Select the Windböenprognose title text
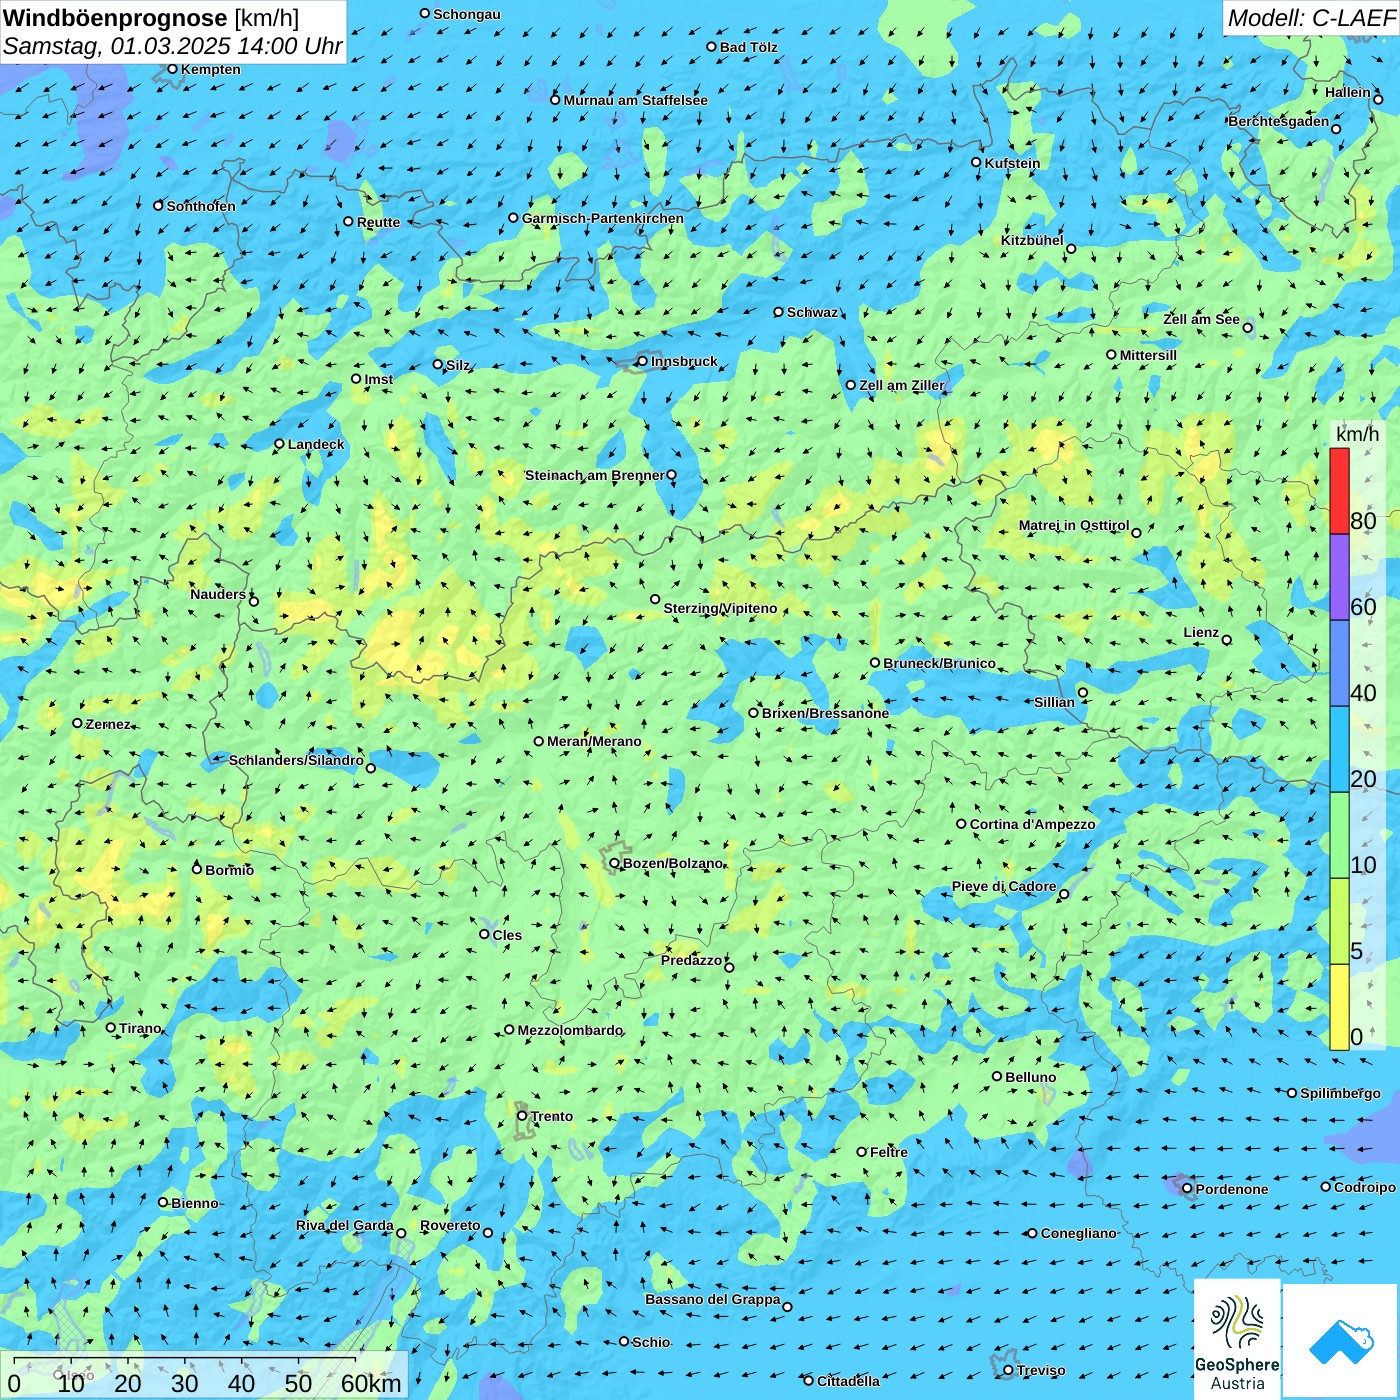Image resolution: width=1400 pixels, height=1400 pixels. click(115, 18)
